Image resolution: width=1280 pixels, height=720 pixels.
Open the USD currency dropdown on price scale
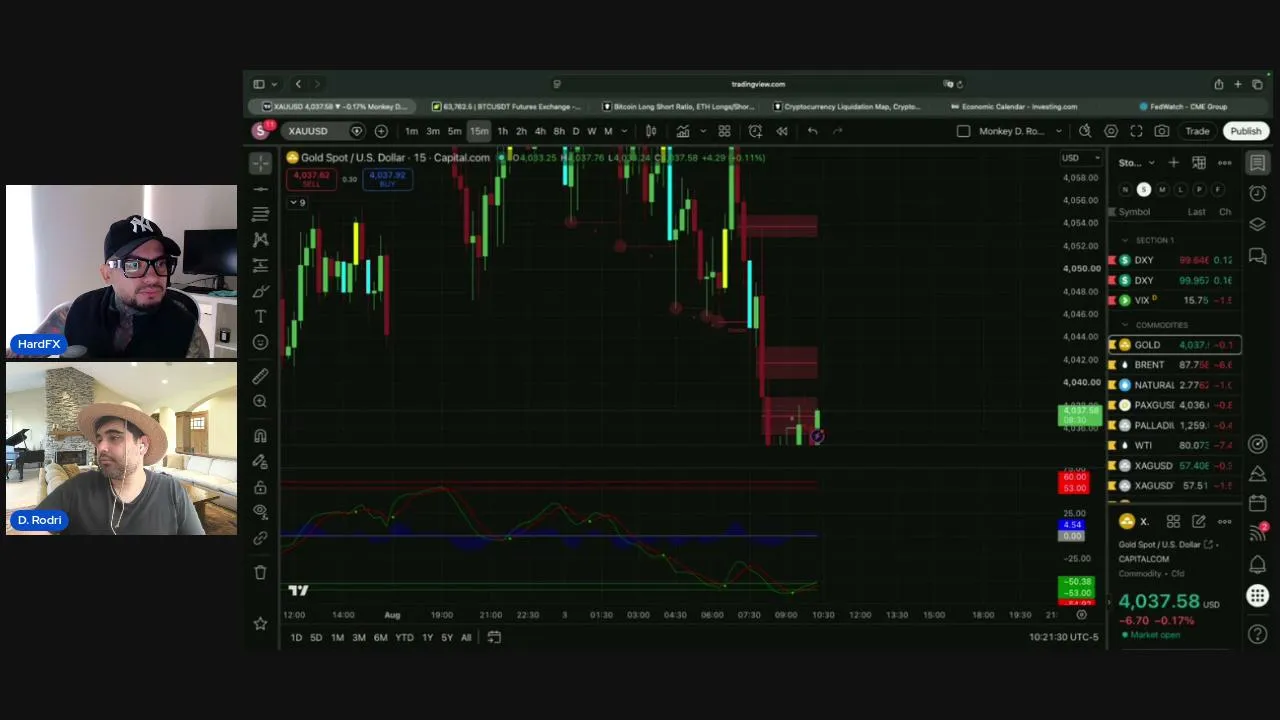tap(1081, 158)
